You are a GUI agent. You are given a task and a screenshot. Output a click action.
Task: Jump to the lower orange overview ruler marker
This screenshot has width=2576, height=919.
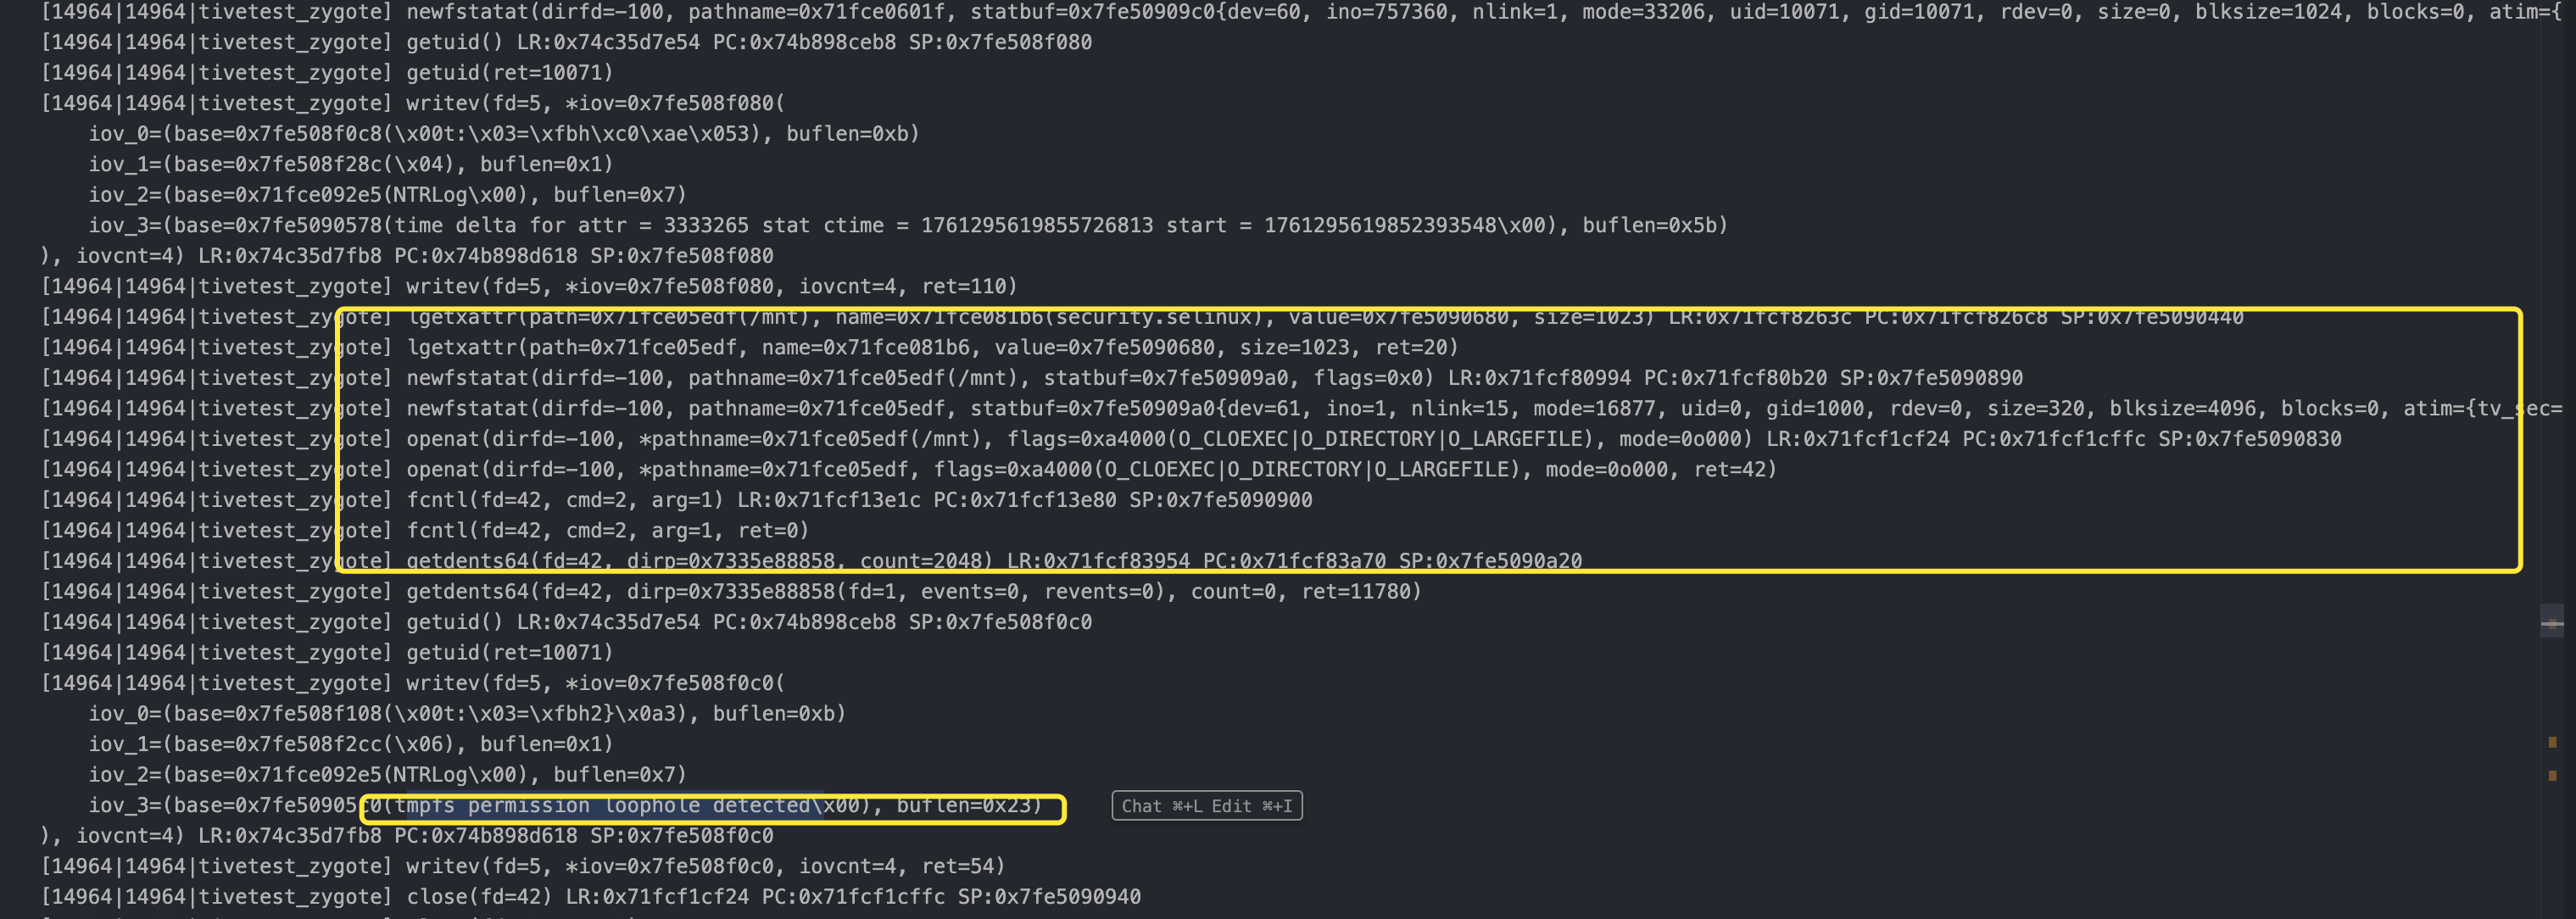click(2552, 775)
